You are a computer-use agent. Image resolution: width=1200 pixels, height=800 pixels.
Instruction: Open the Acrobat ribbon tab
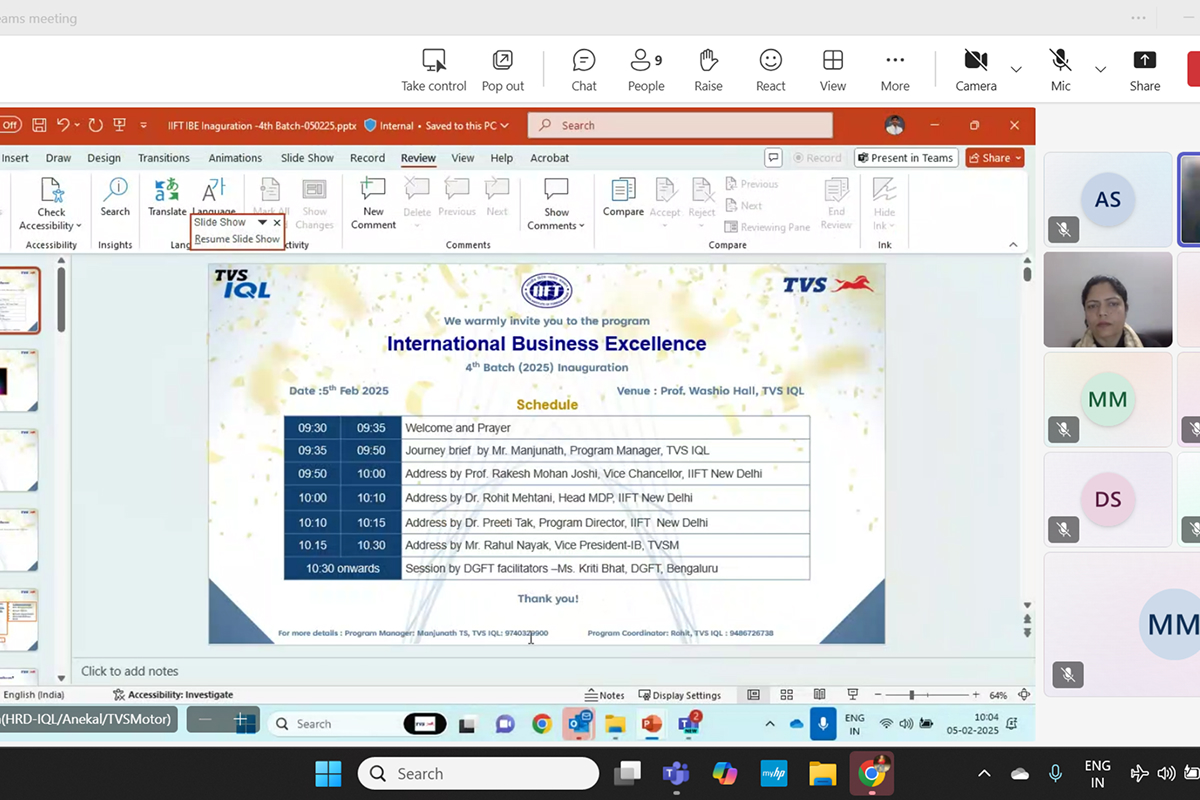tap(549, 158)
